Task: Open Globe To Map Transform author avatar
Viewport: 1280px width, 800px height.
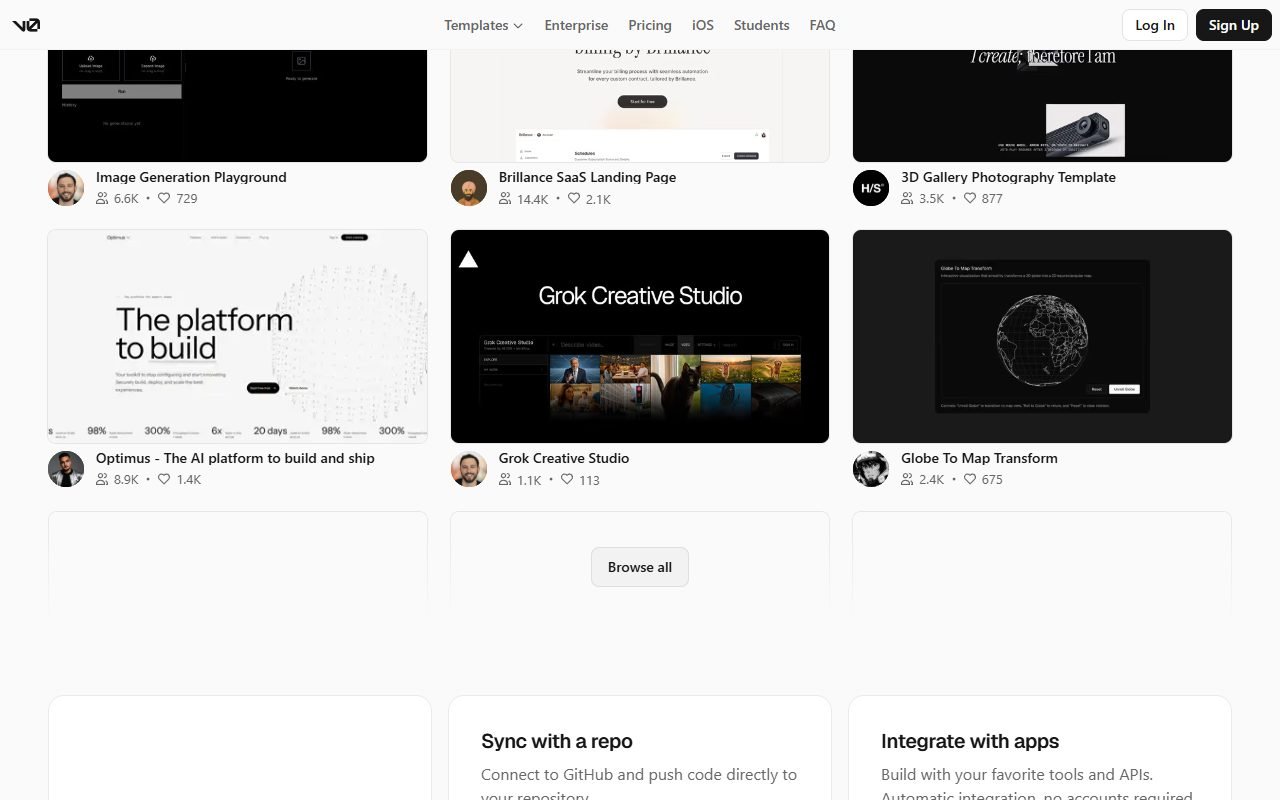Action: tap(871, 469)
